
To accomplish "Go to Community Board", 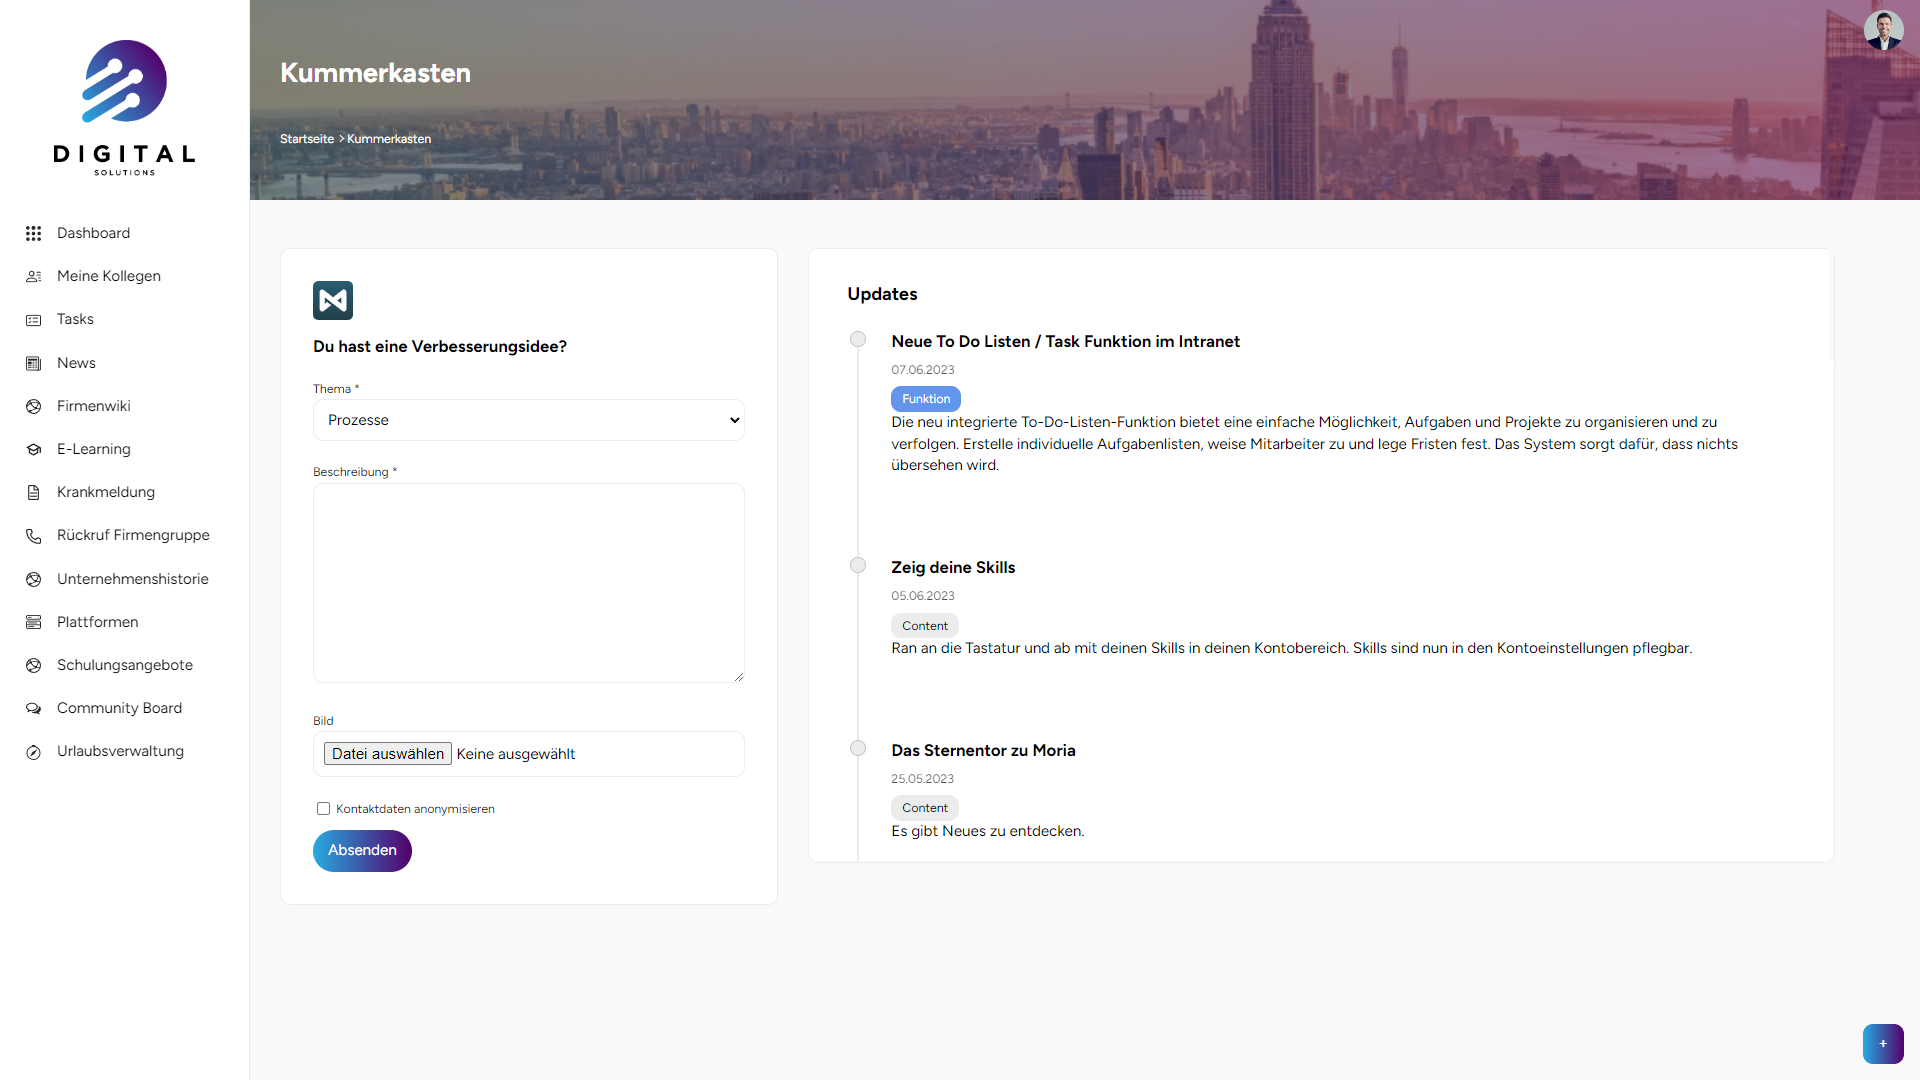I will 119,708.
